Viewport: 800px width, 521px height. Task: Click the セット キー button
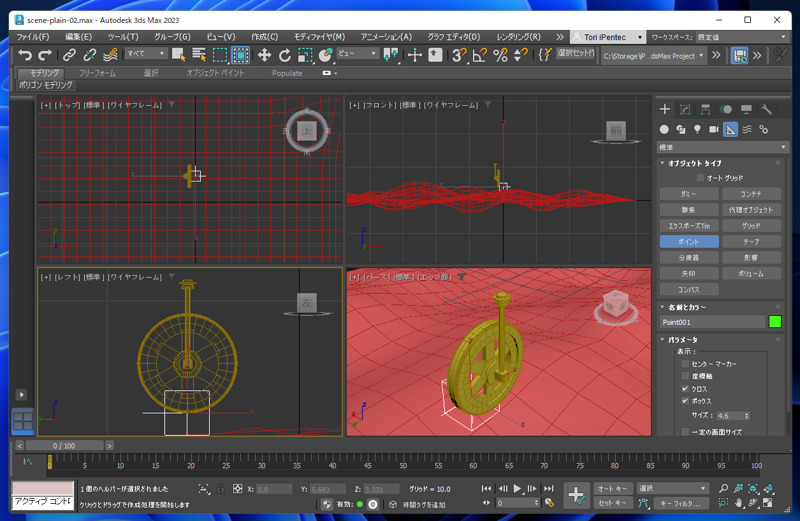tap(613, 503)
